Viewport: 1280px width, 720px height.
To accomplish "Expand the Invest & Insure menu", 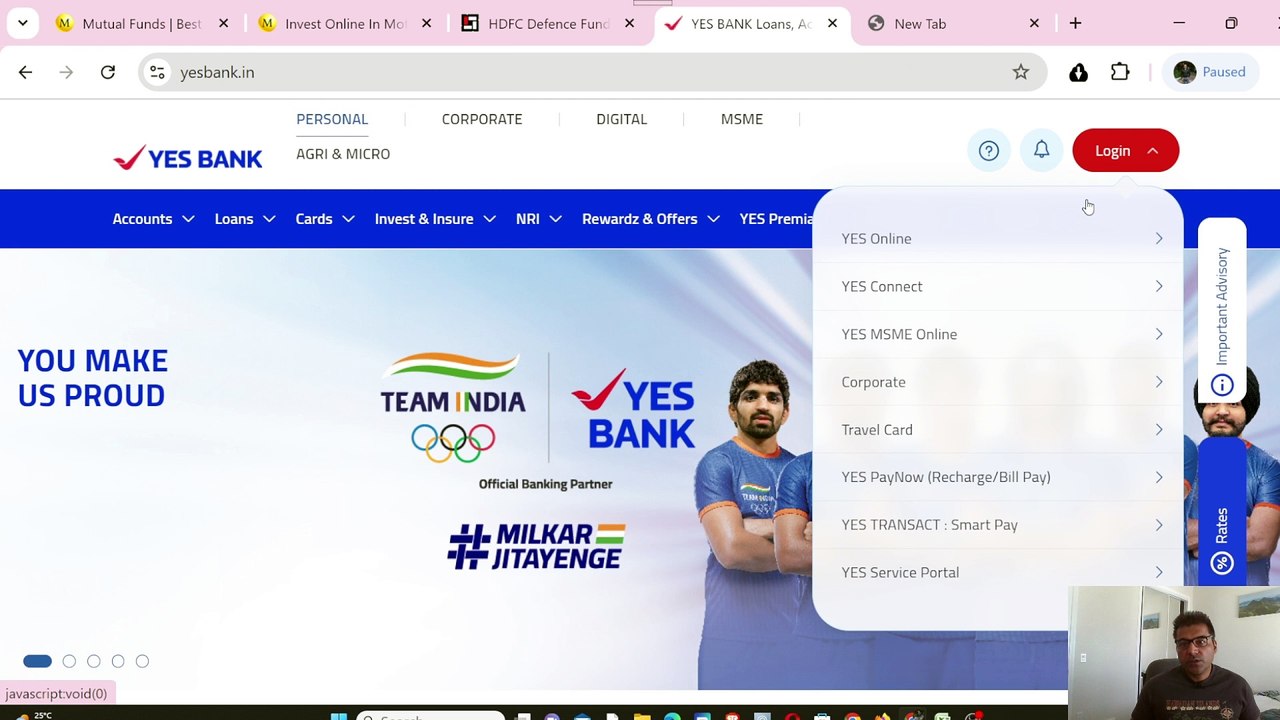I will tap(435, 219).
